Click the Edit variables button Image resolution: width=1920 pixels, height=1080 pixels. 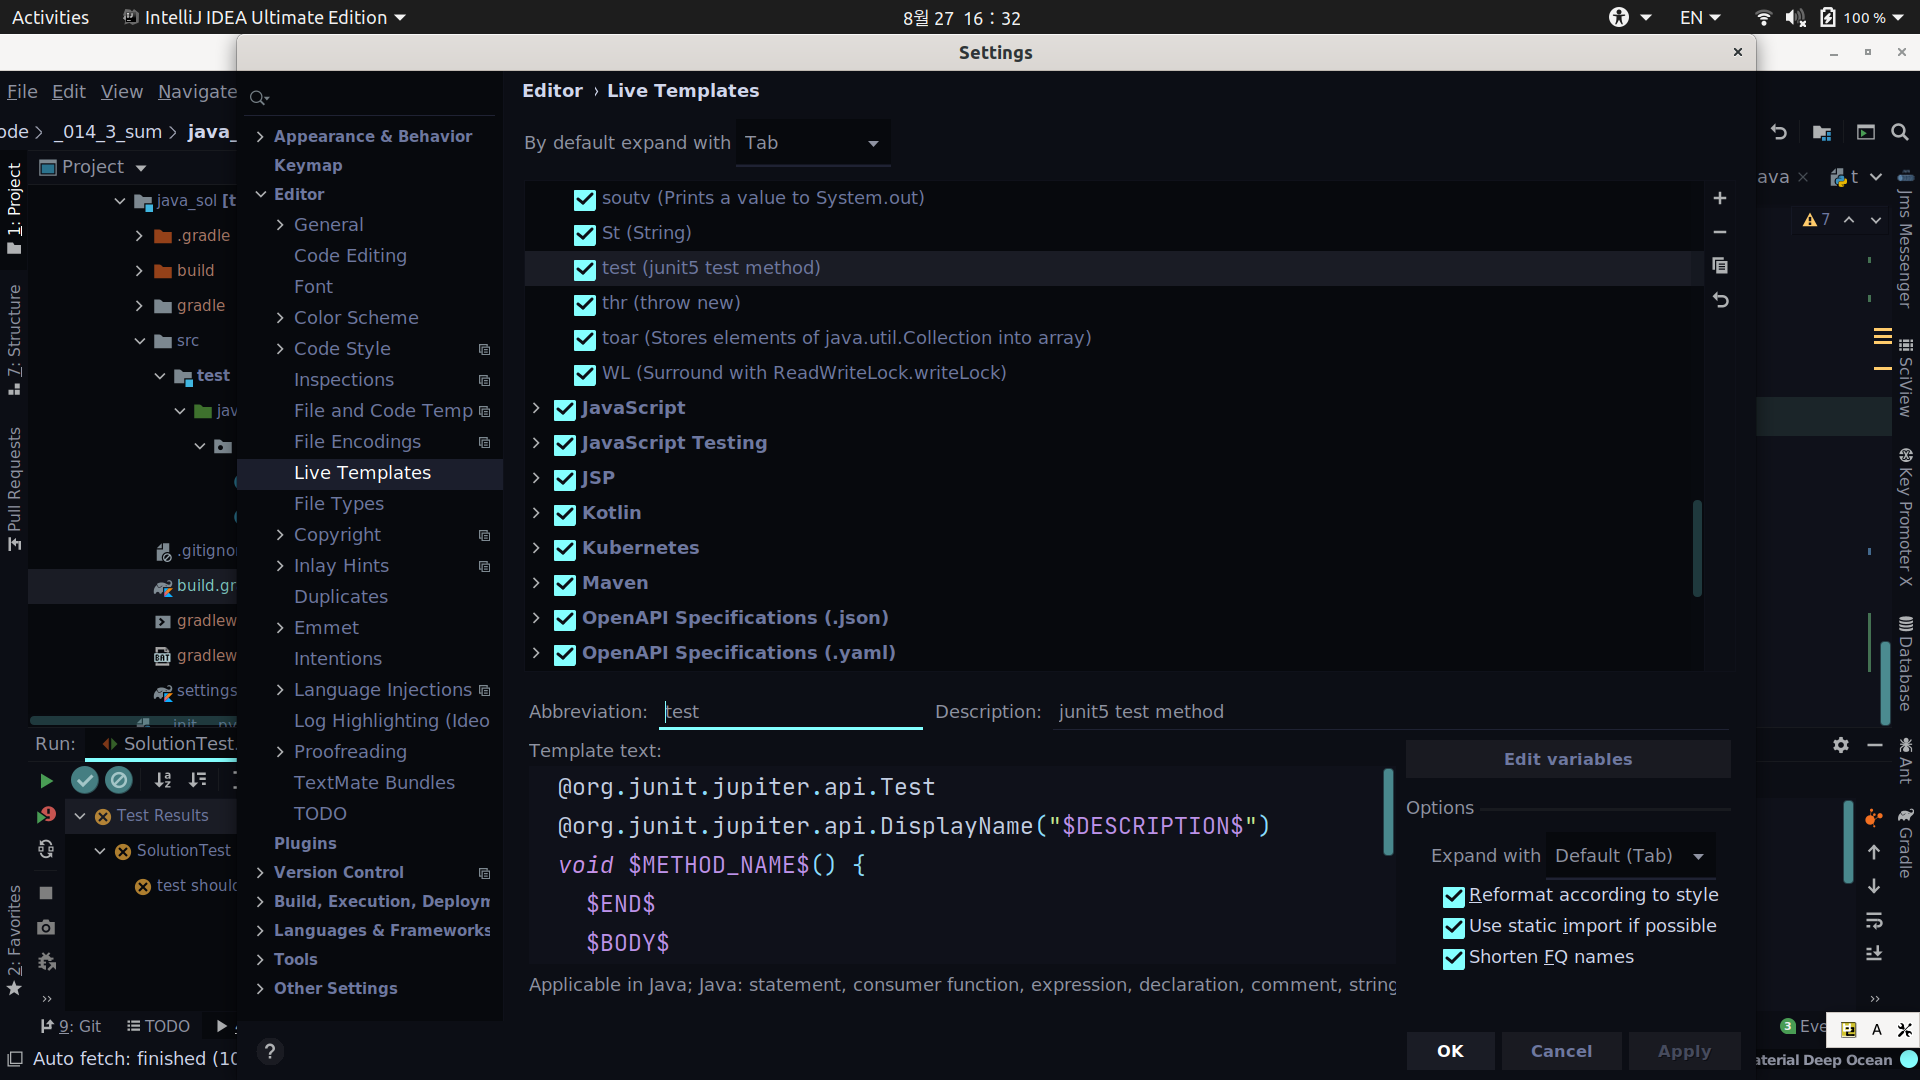click(x=1567, y=759)
